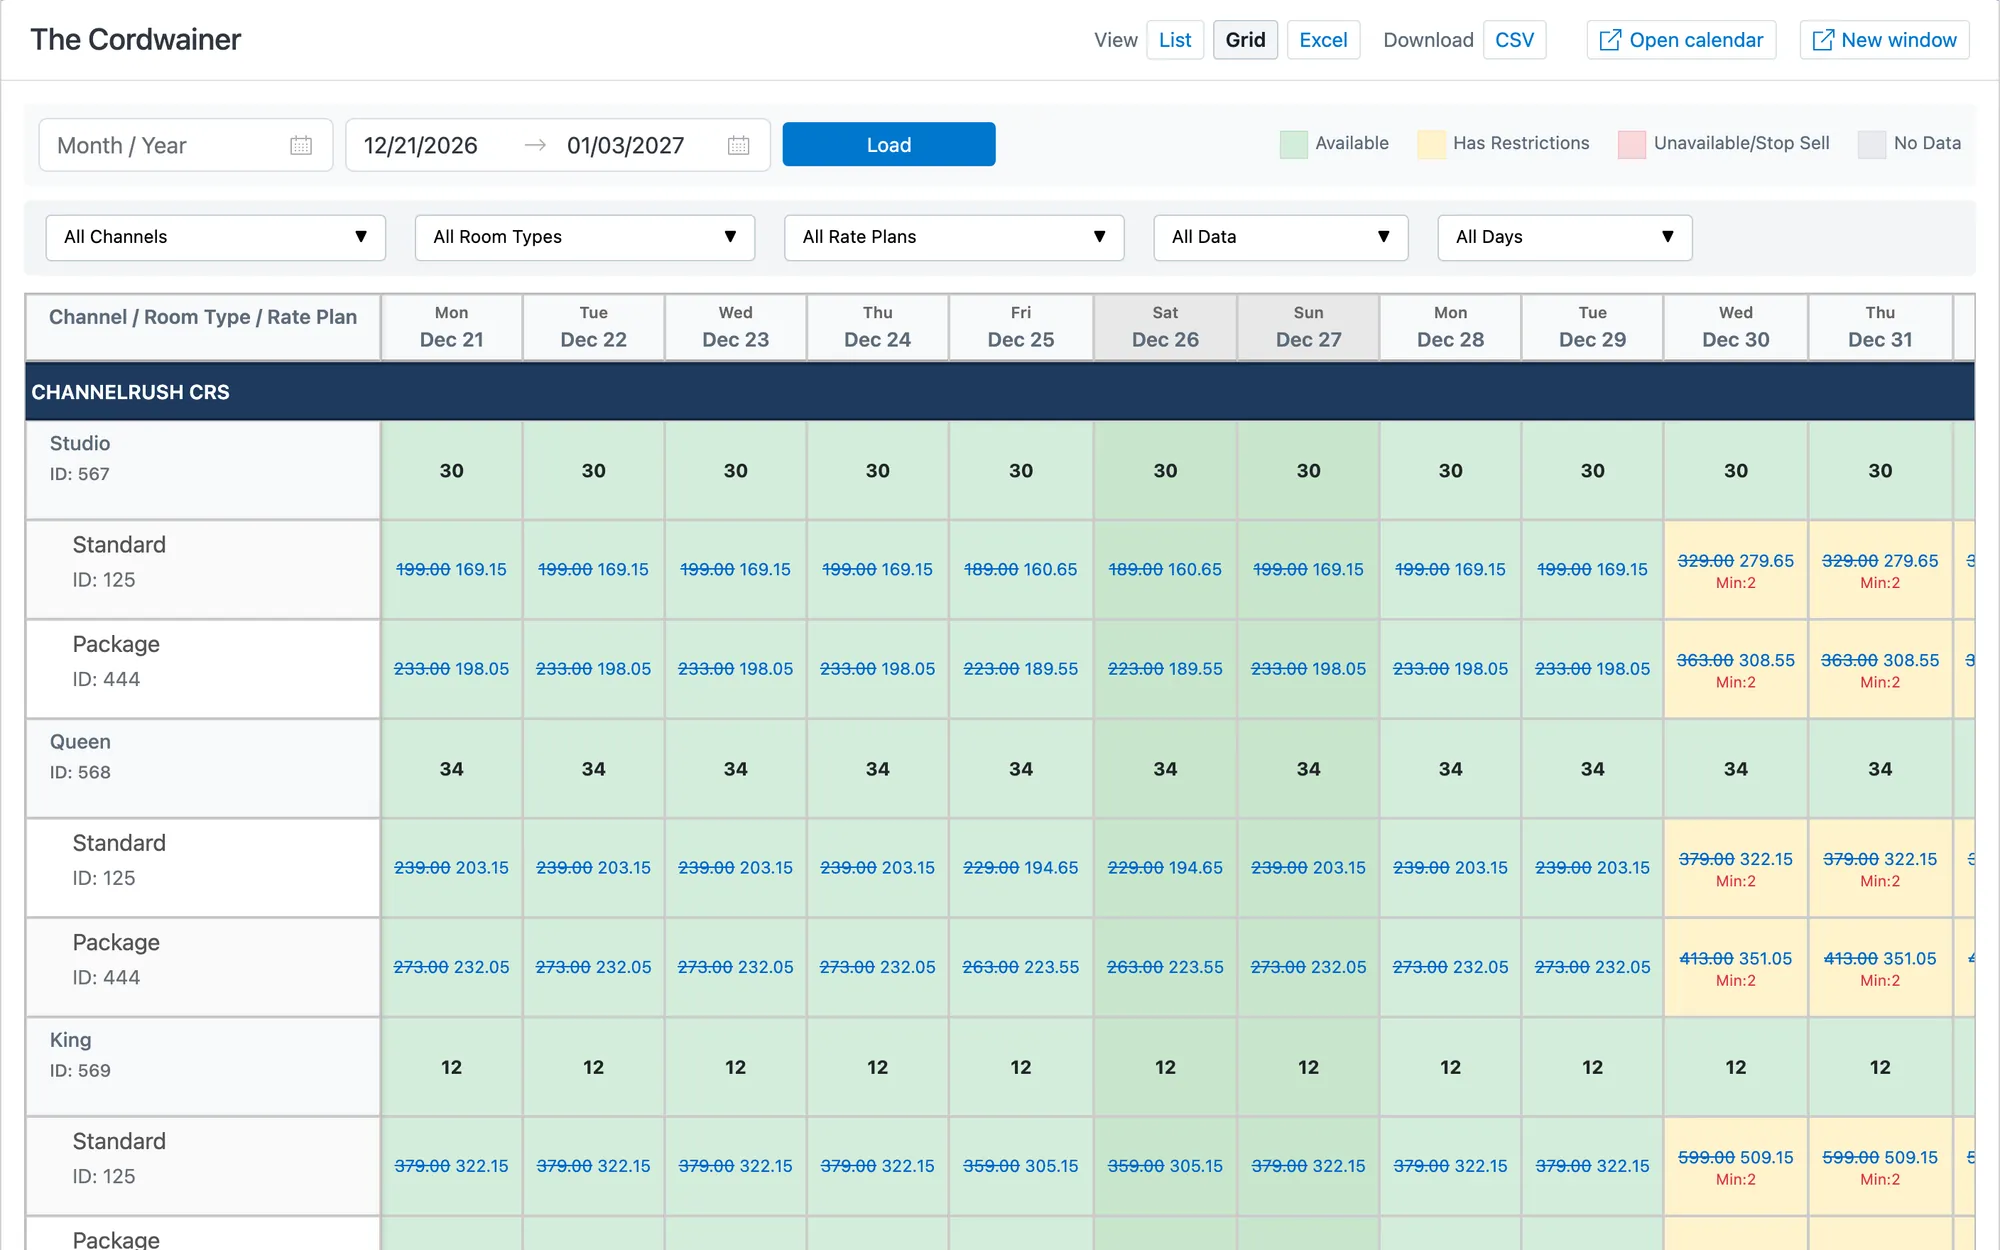
Task: Click the date range calendar icon
Action: [x=739, y=145]
